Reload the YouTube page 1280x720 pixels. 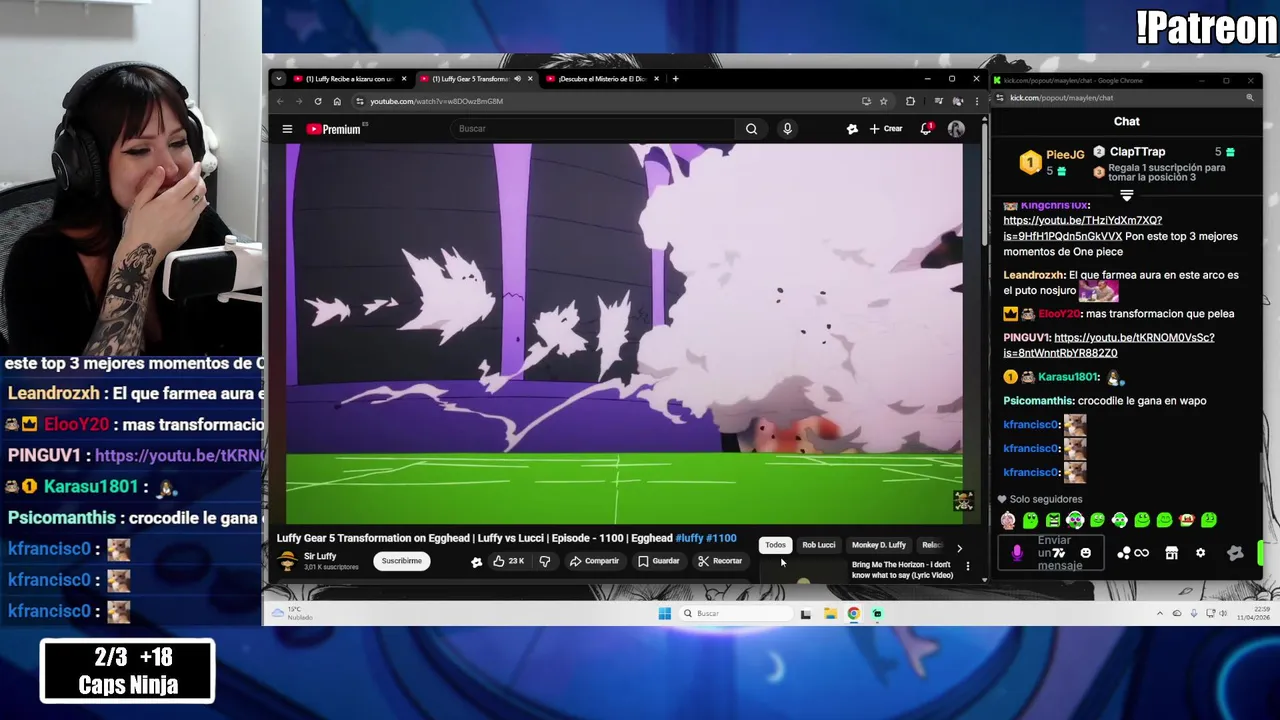click(x=318, y=101)
